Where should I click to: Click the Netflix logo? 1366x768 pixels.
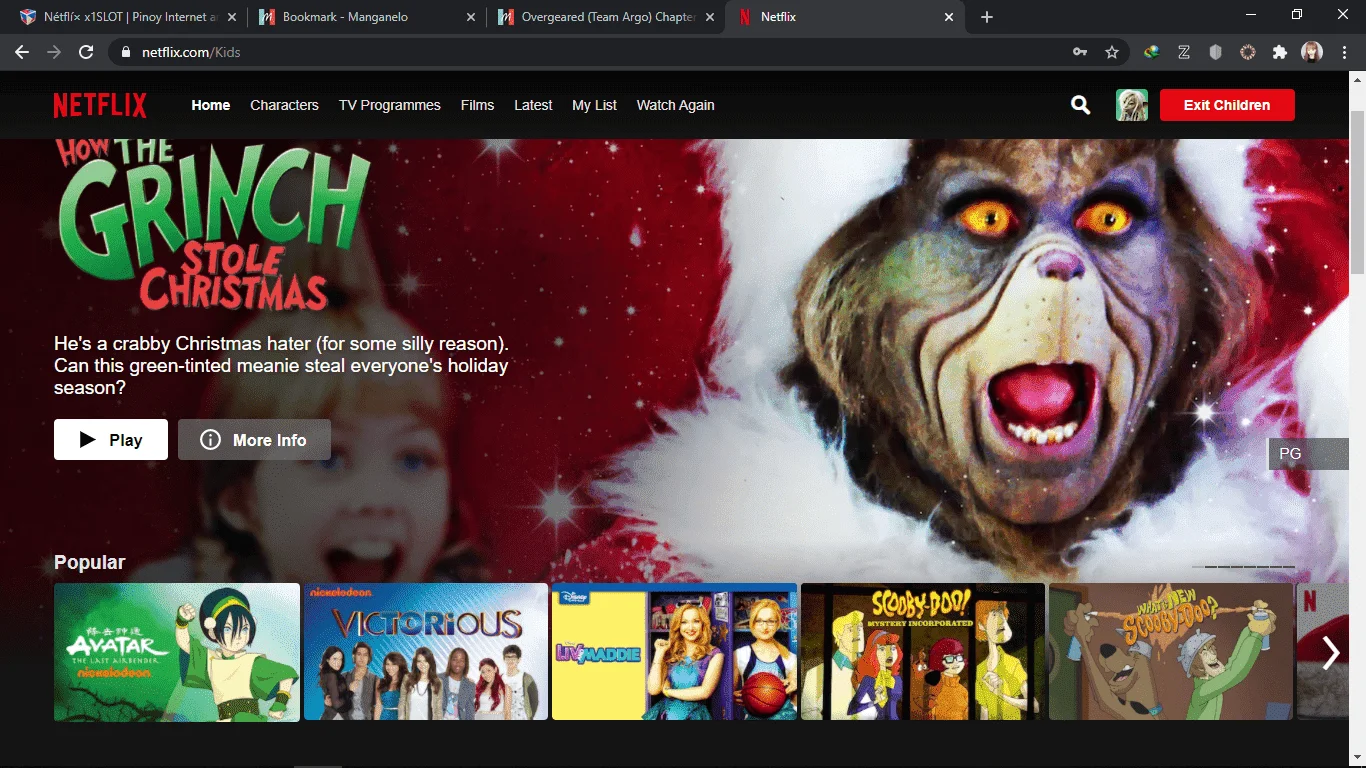[x=100, y=105]
